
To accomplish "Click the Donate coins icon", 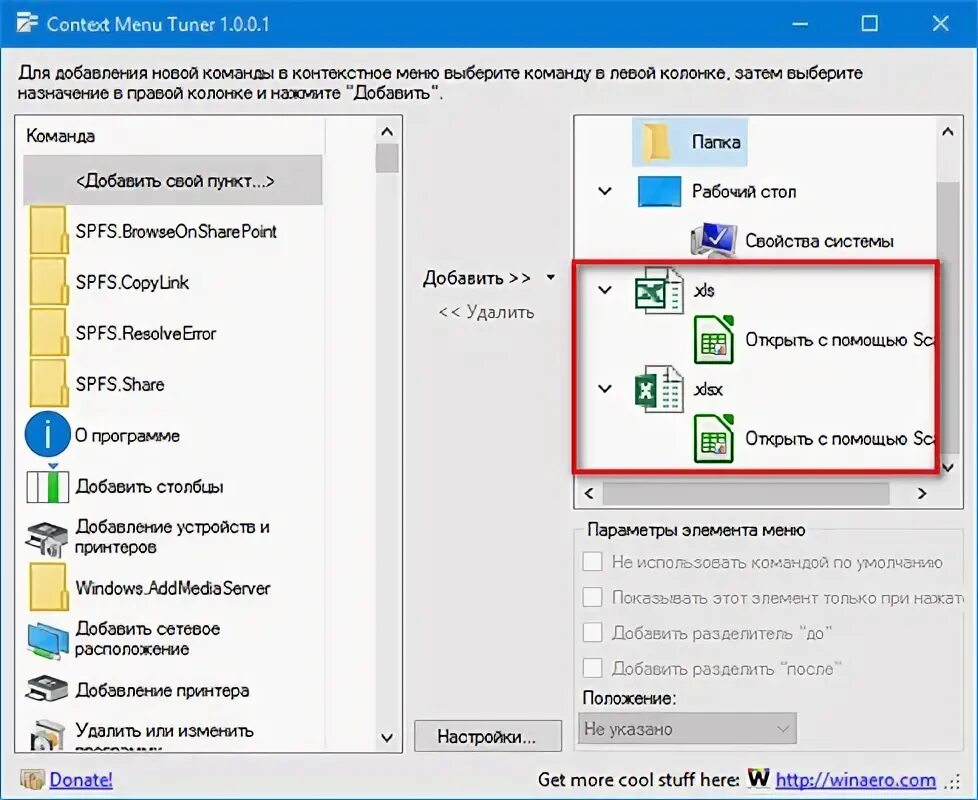I will (x=32, y=779).
